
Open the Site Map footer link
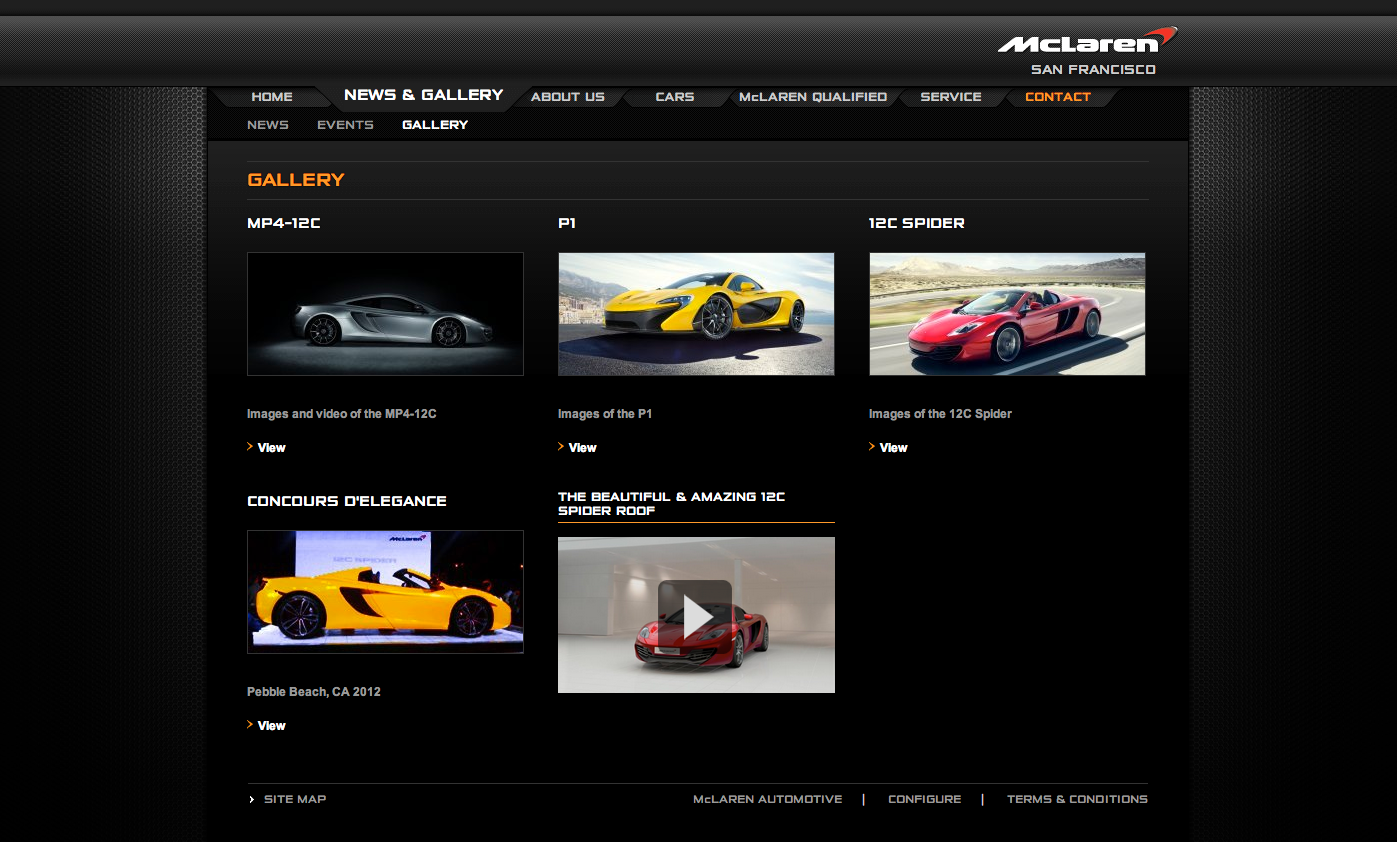pyautogui.click(x=295, y=799)
